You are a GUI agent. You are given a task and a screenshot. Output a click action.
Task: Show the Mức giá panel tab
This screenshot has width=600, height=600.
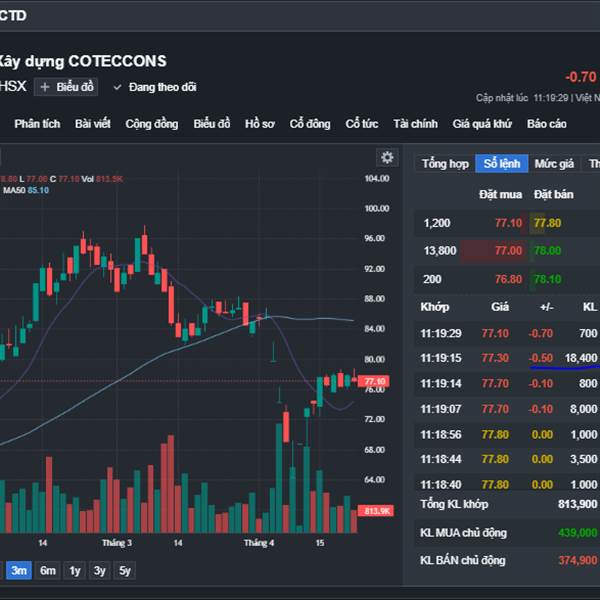point(554,164)
